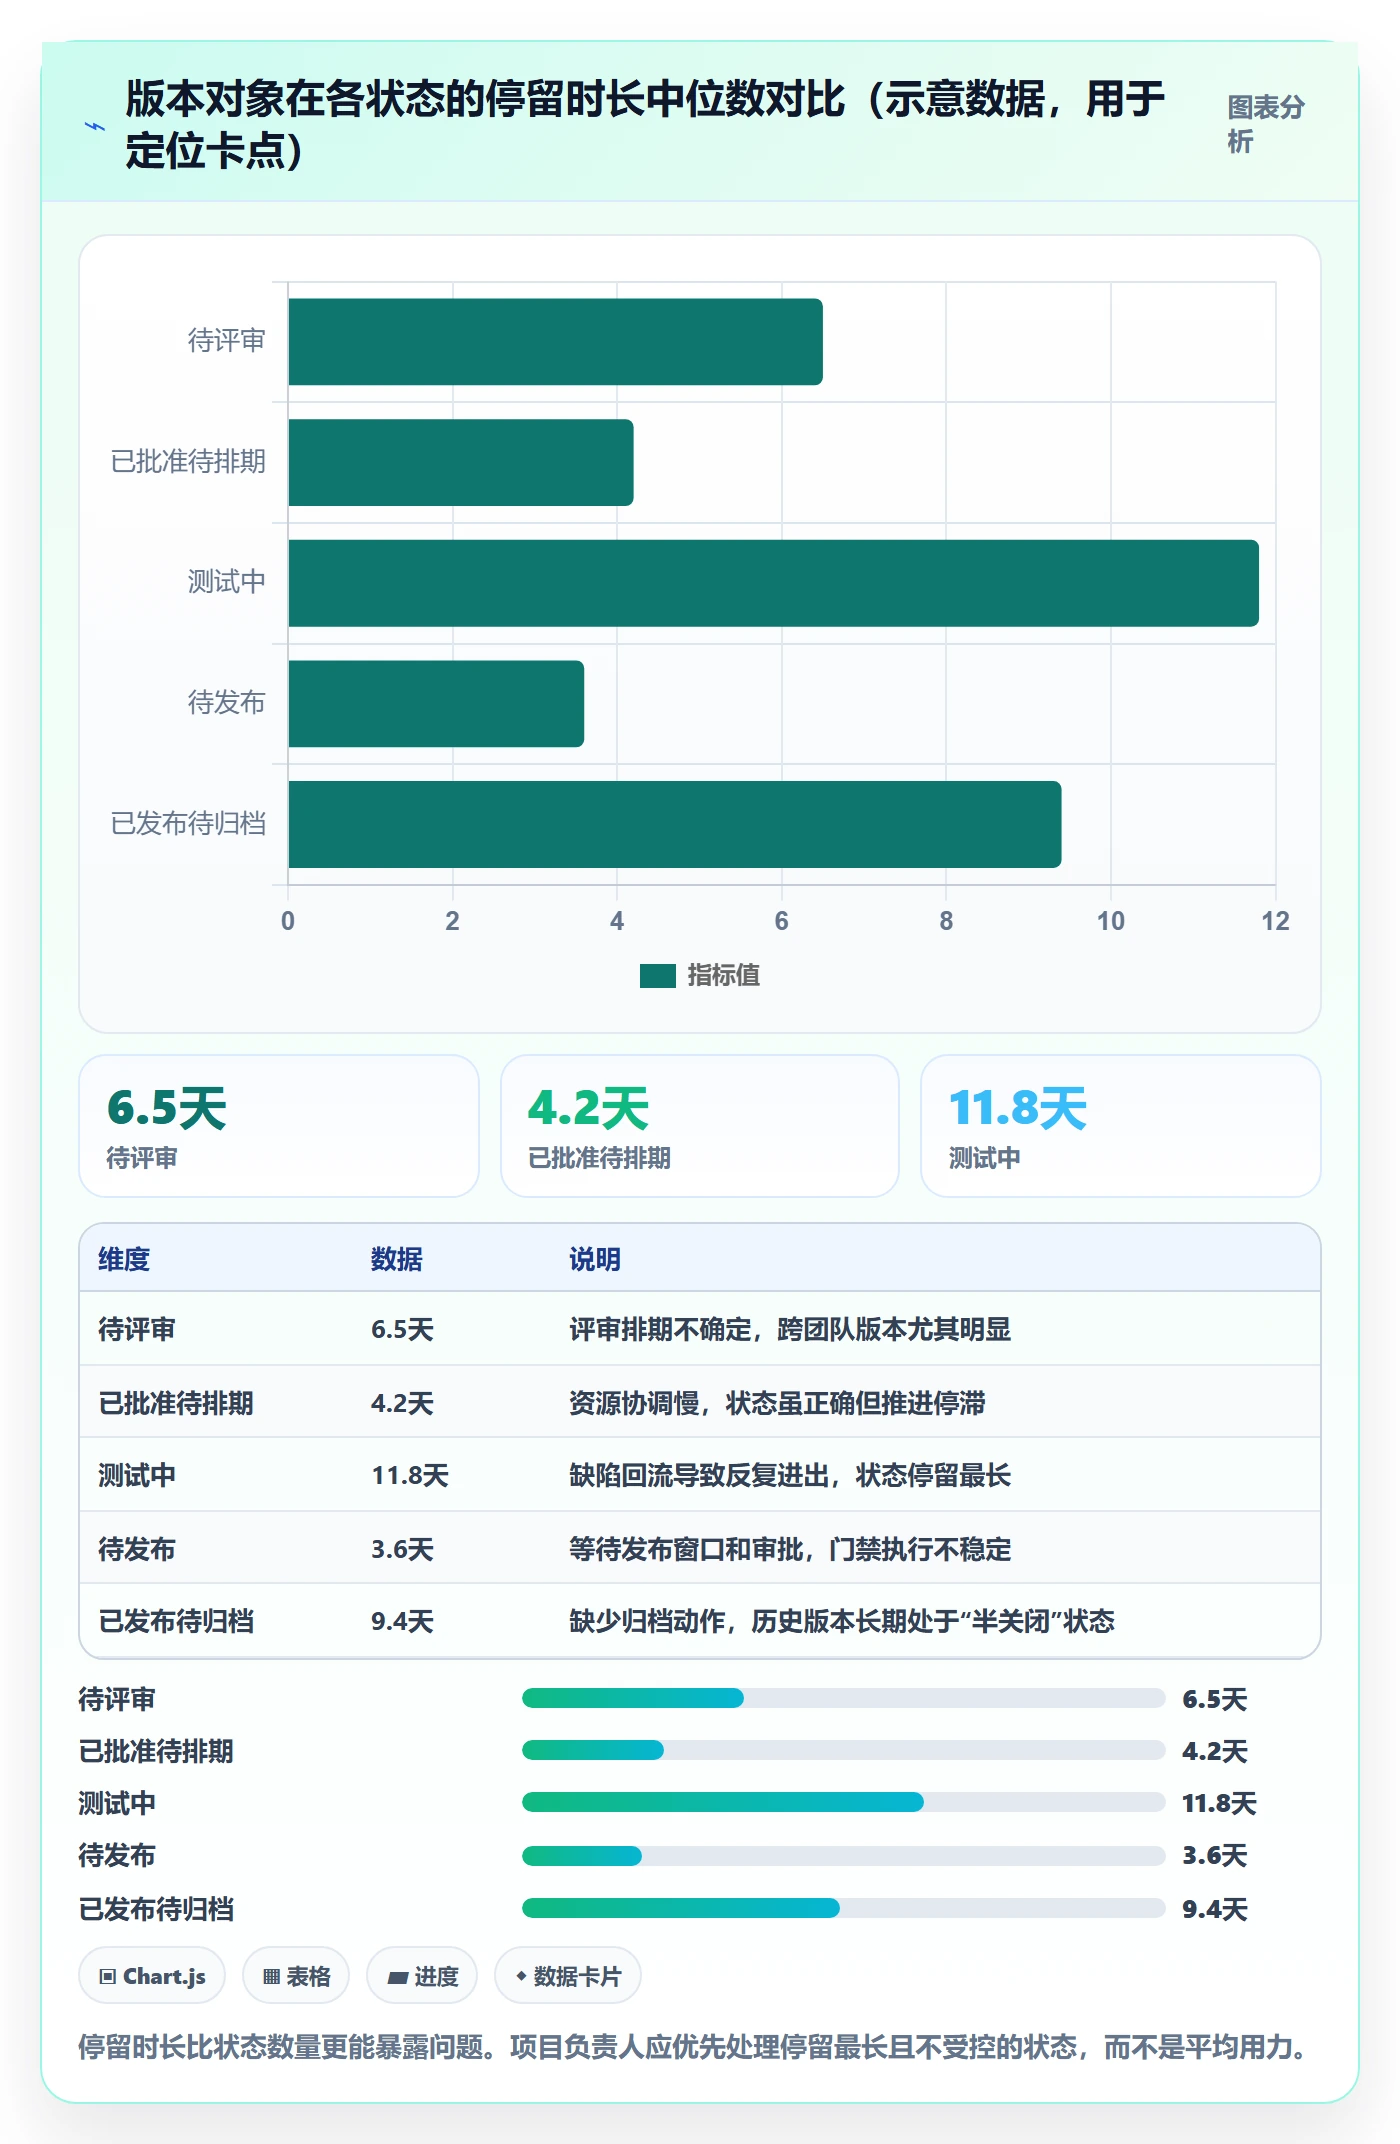Click the 6.5天 待评审 data card
This screenshot has width=1400, height=2144.
279,1126
